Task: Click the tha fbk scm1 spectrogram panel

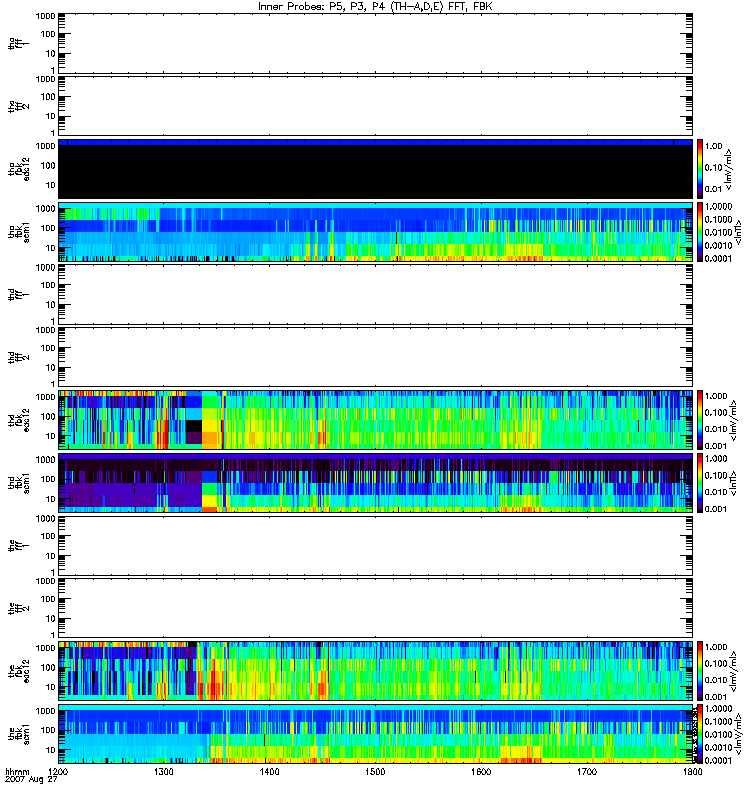Action: [x=375, y=232]
